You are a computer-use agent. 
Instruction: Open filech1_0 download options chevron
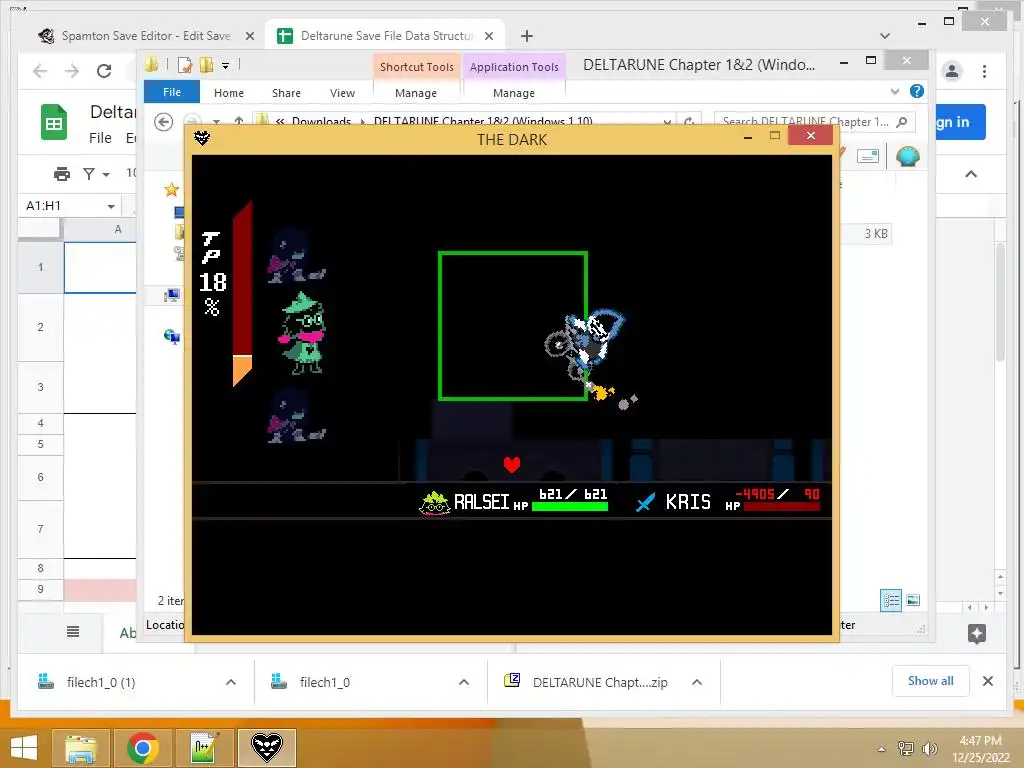(464, 682)
